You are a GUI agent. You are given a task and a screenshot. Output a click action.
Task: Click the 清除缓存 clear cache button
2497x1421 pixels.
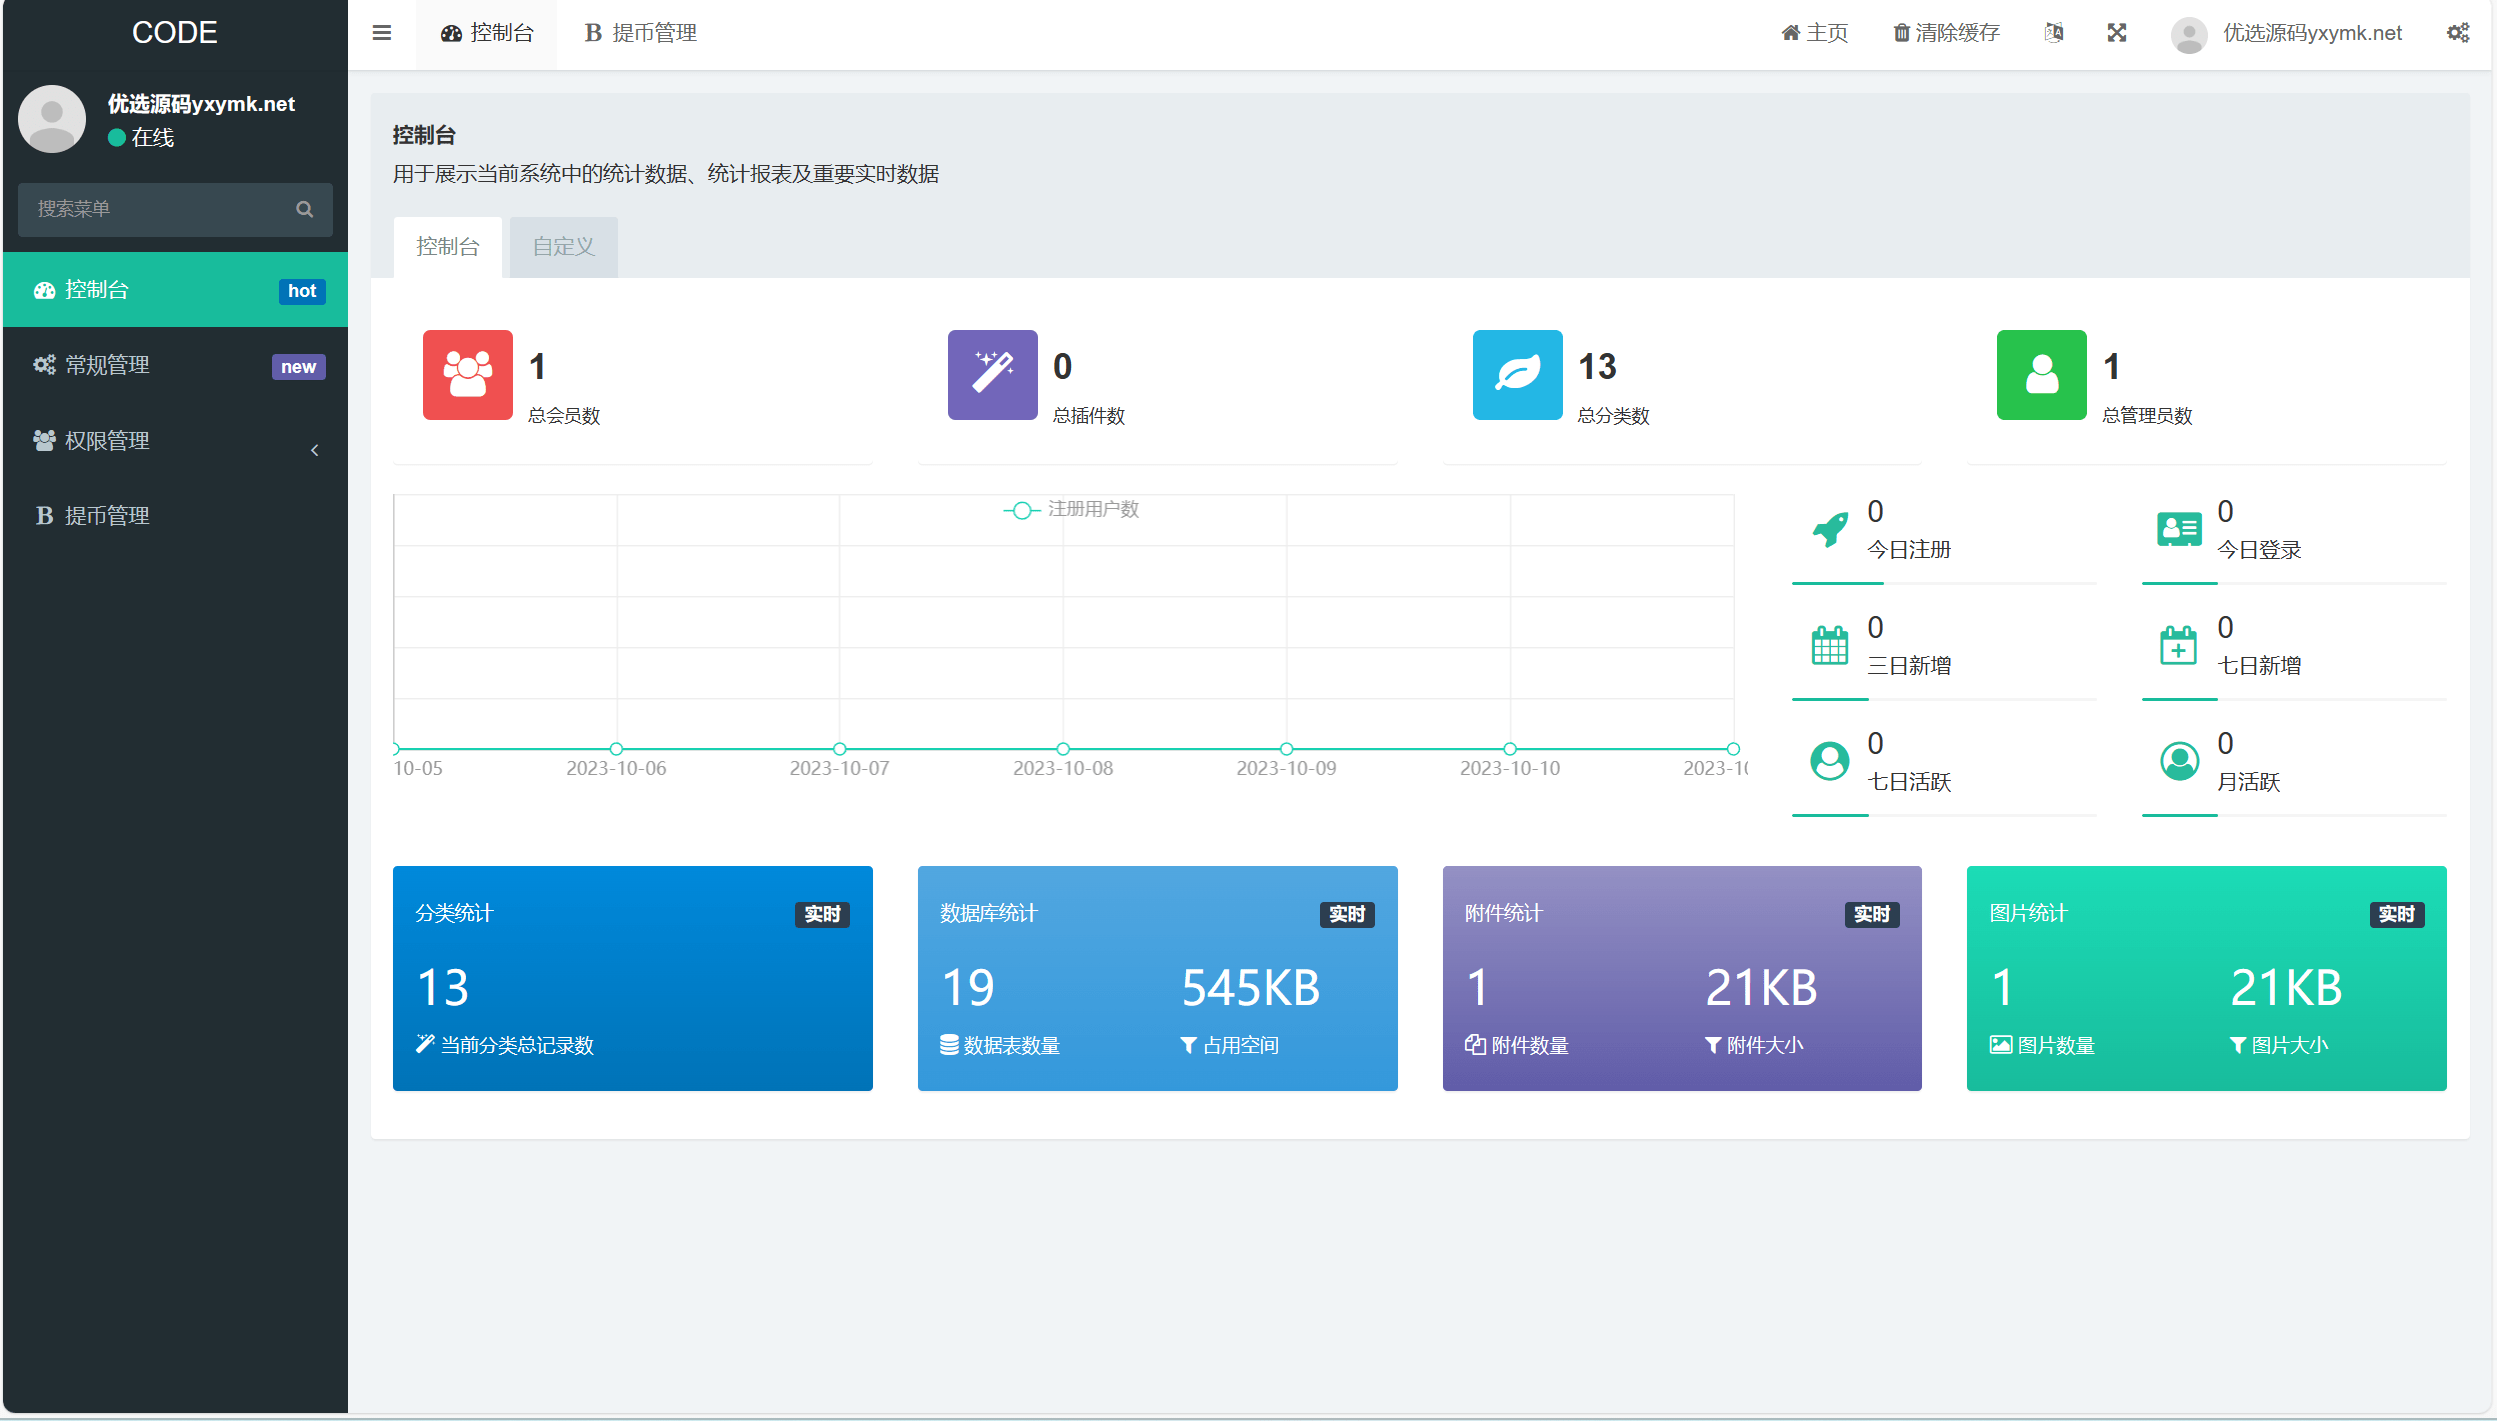[1946, 33]
